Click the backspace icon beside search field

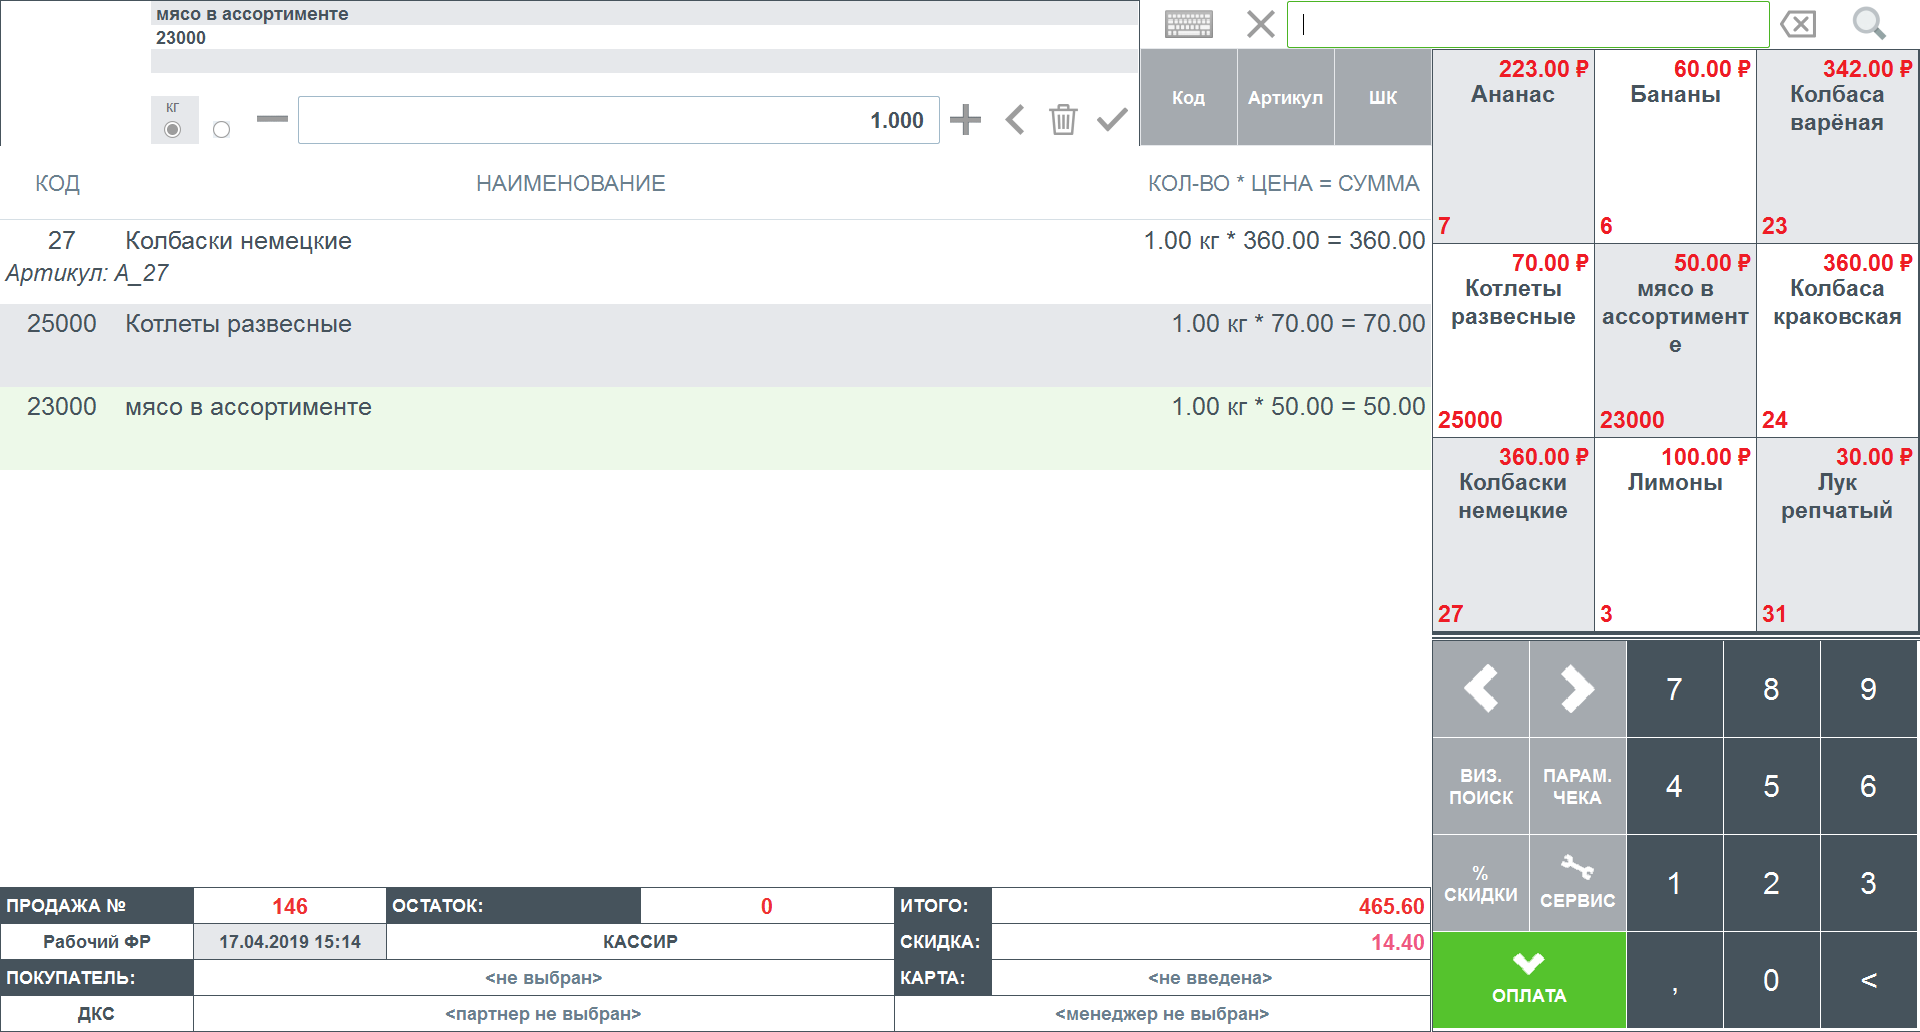click(x=1798, y=24)
